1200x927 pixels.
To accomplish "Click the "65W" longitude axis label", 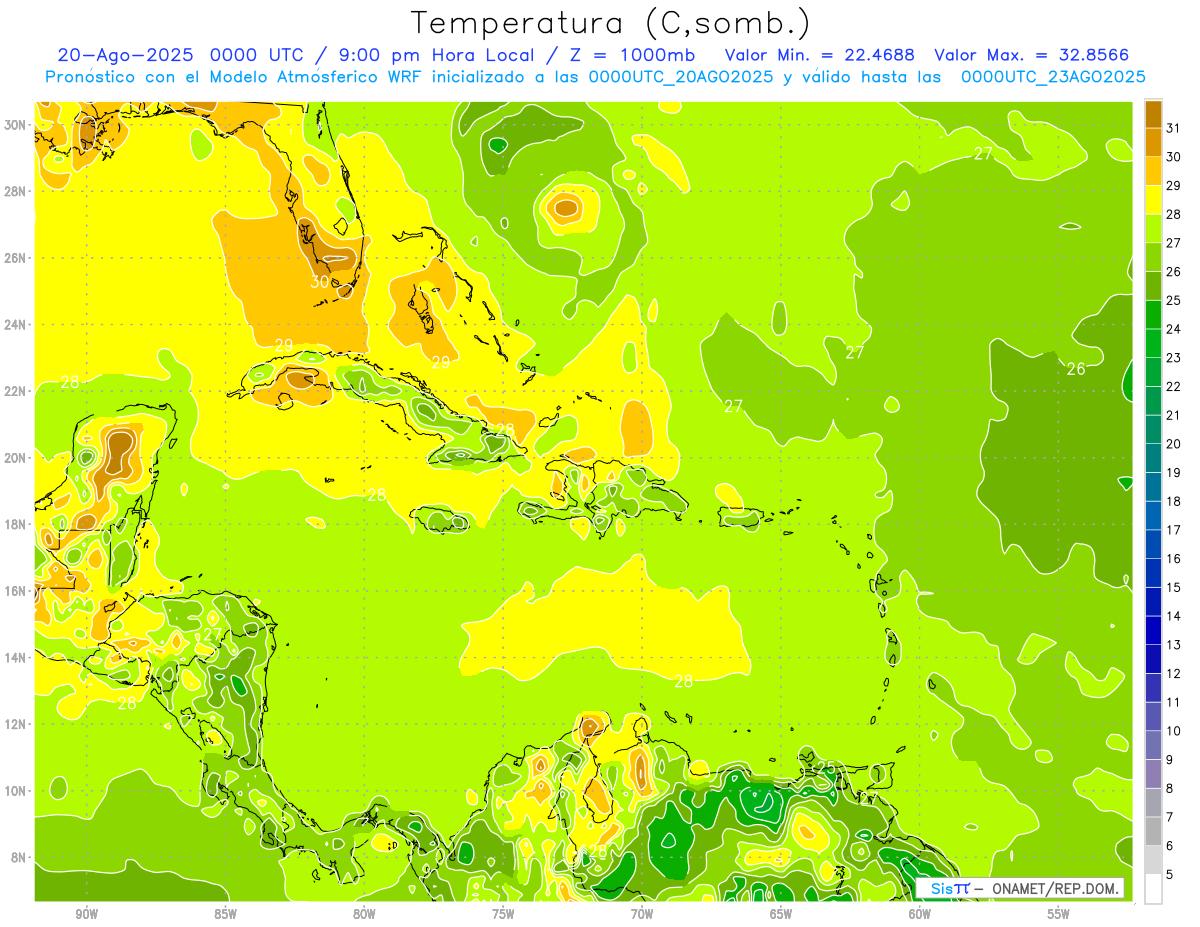I will pyautogui.click(x=781, y=914).
